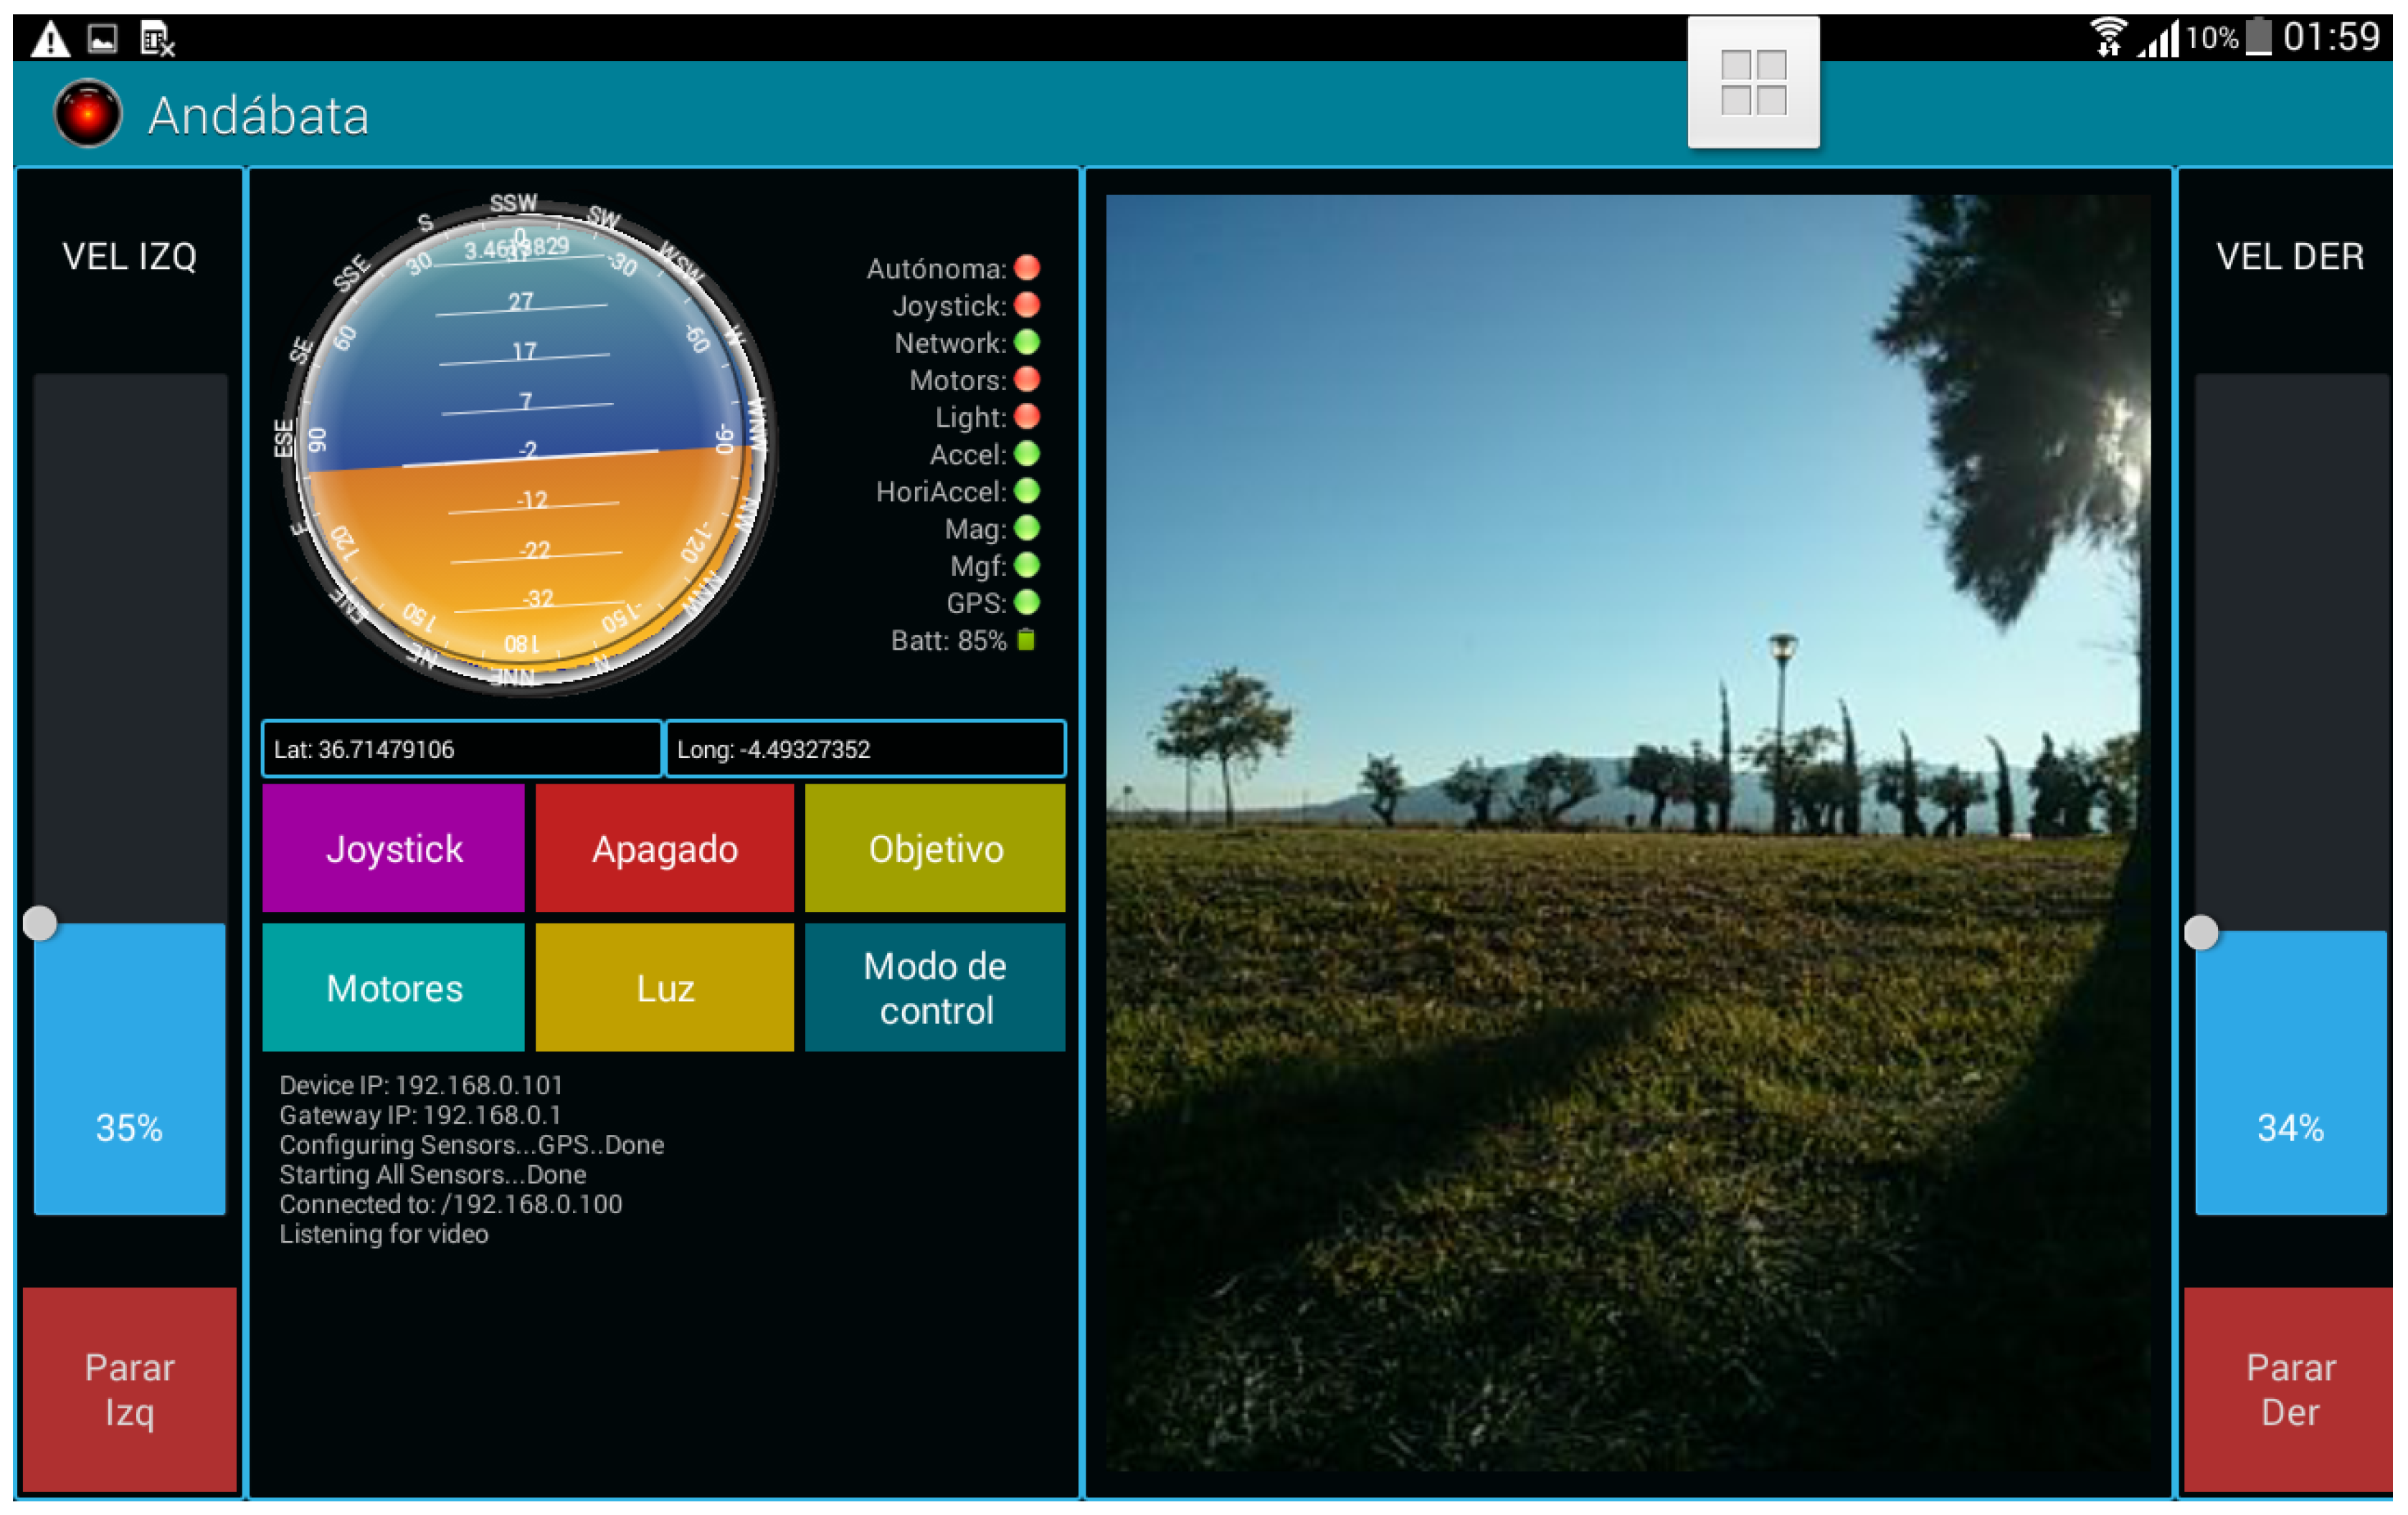Click the VEL DER slider handle
The image size is (2408, 1515).
[2201, 932]
